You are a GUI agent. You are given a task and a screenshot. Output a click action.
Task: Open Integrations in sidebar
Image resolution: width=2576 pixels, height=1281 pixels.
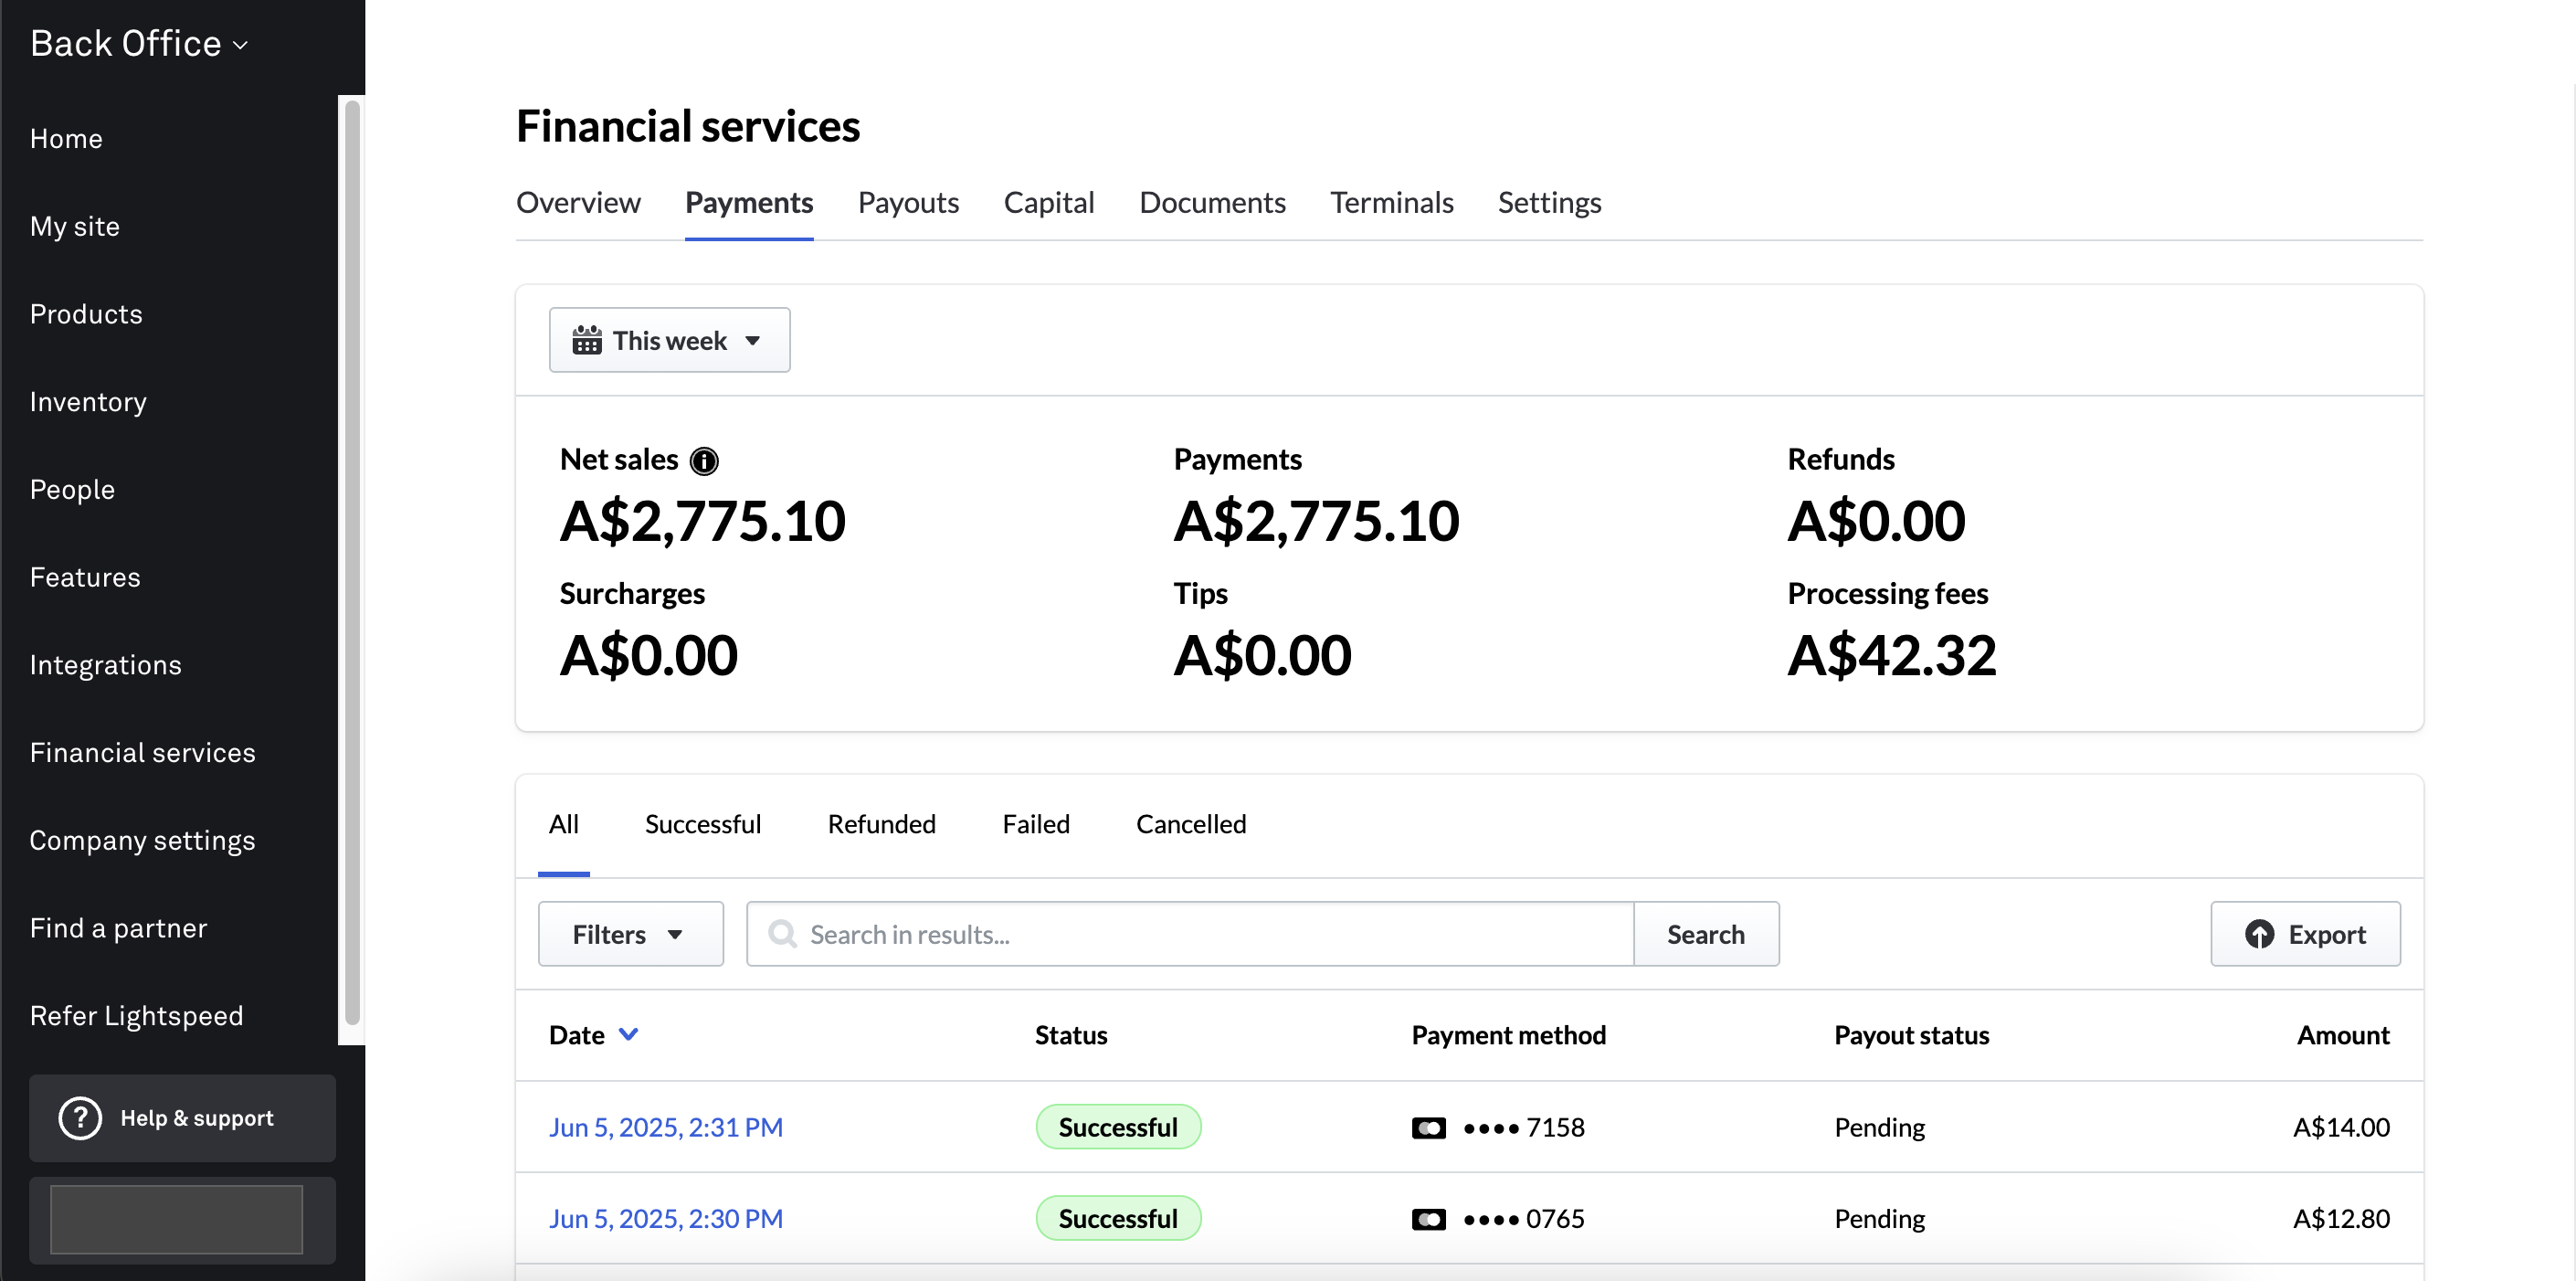106,665
